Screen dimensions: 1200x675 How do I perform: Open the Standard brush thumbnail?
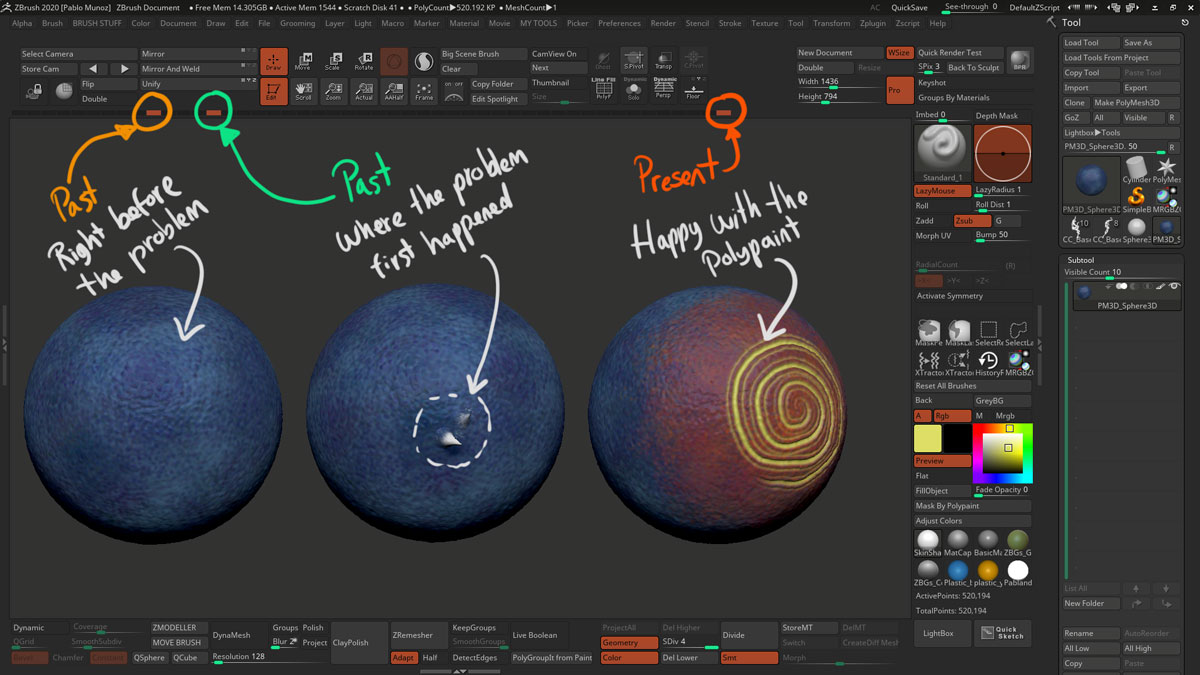(x=942, y=152)
